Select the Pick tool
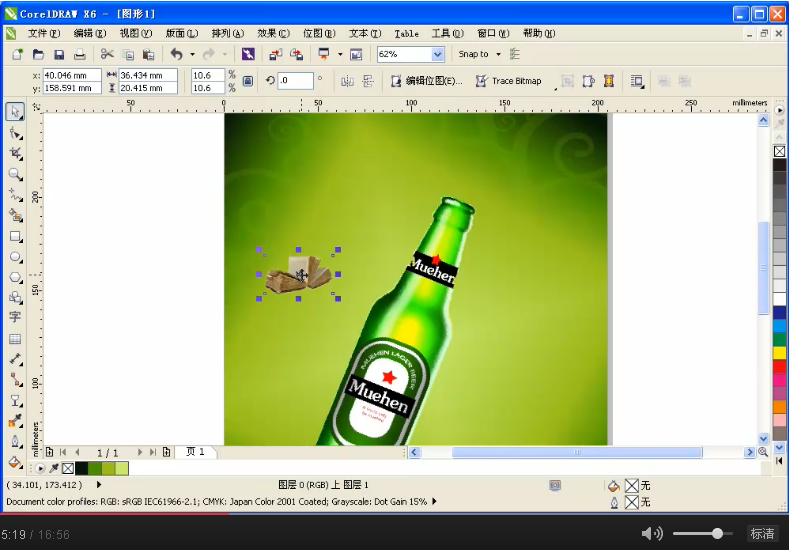This screenshot has width=789, height=550. [x=15, y=111]
